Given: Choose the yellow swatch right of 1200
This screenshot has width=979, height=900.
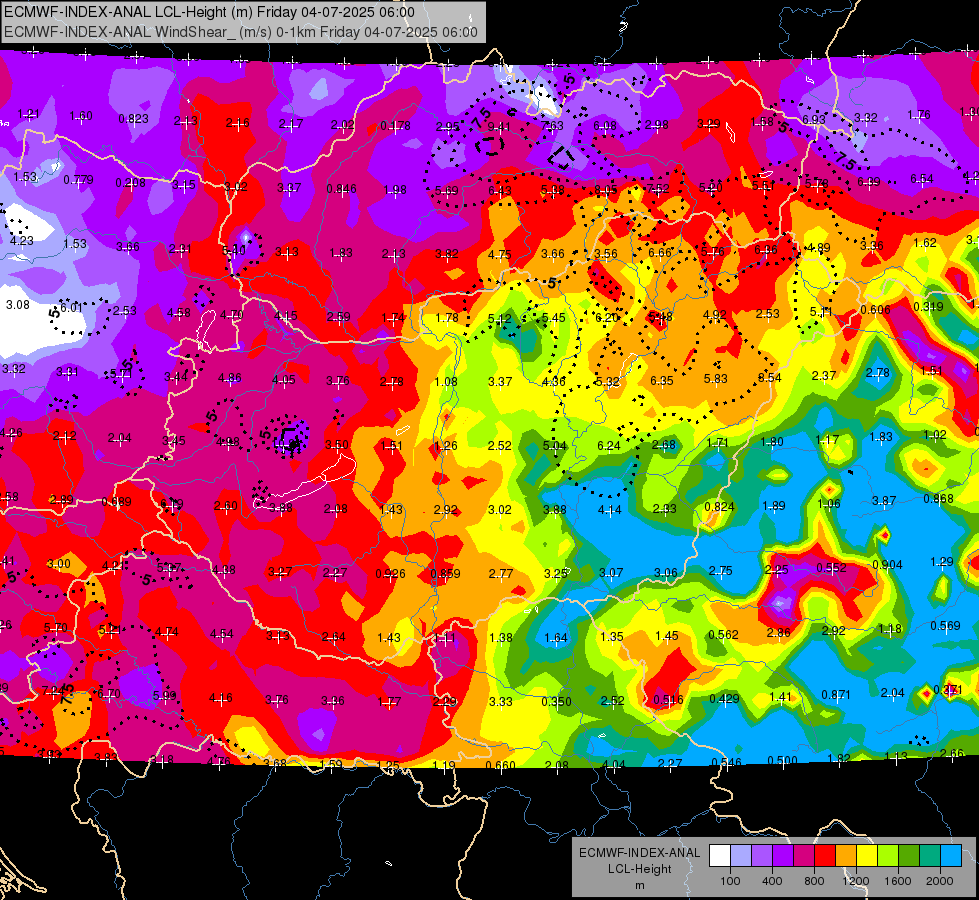Looking at the screenshot, I should (867, 855).
